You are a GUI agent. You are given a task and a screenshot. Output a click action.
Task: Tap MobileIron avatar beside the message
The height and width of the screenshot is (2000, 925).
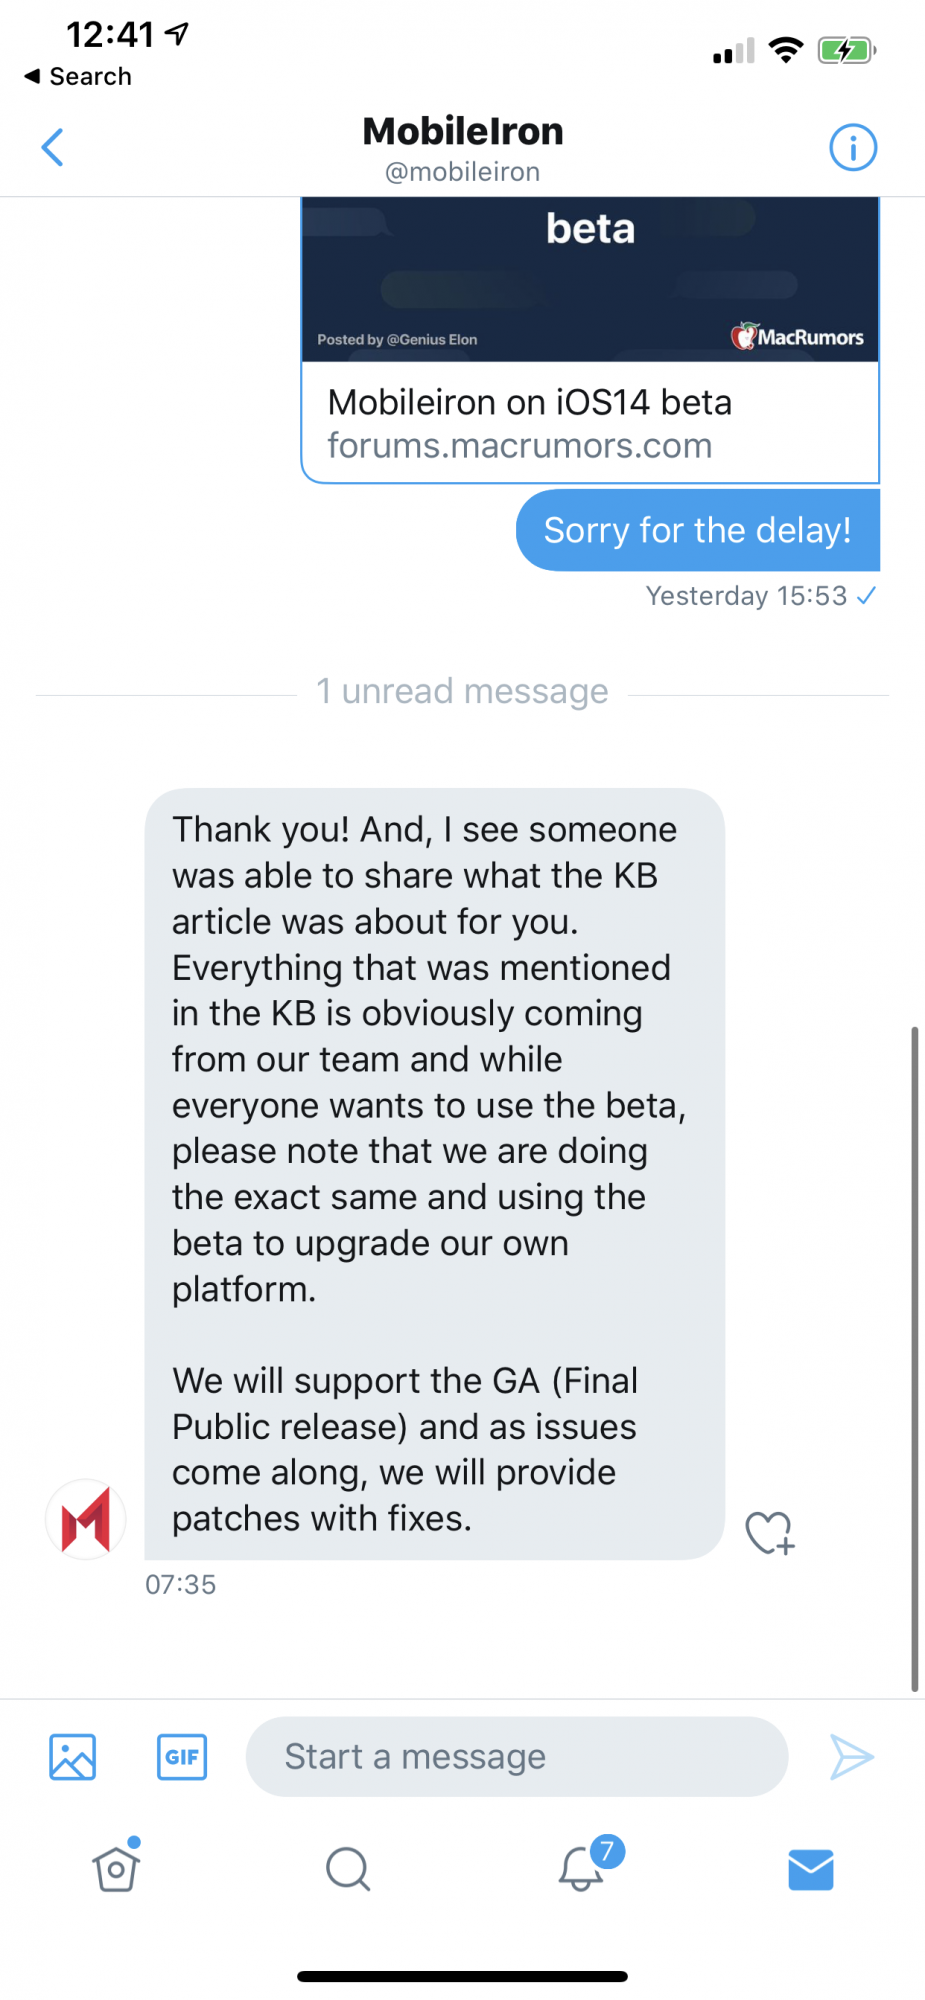point(86,1520)
